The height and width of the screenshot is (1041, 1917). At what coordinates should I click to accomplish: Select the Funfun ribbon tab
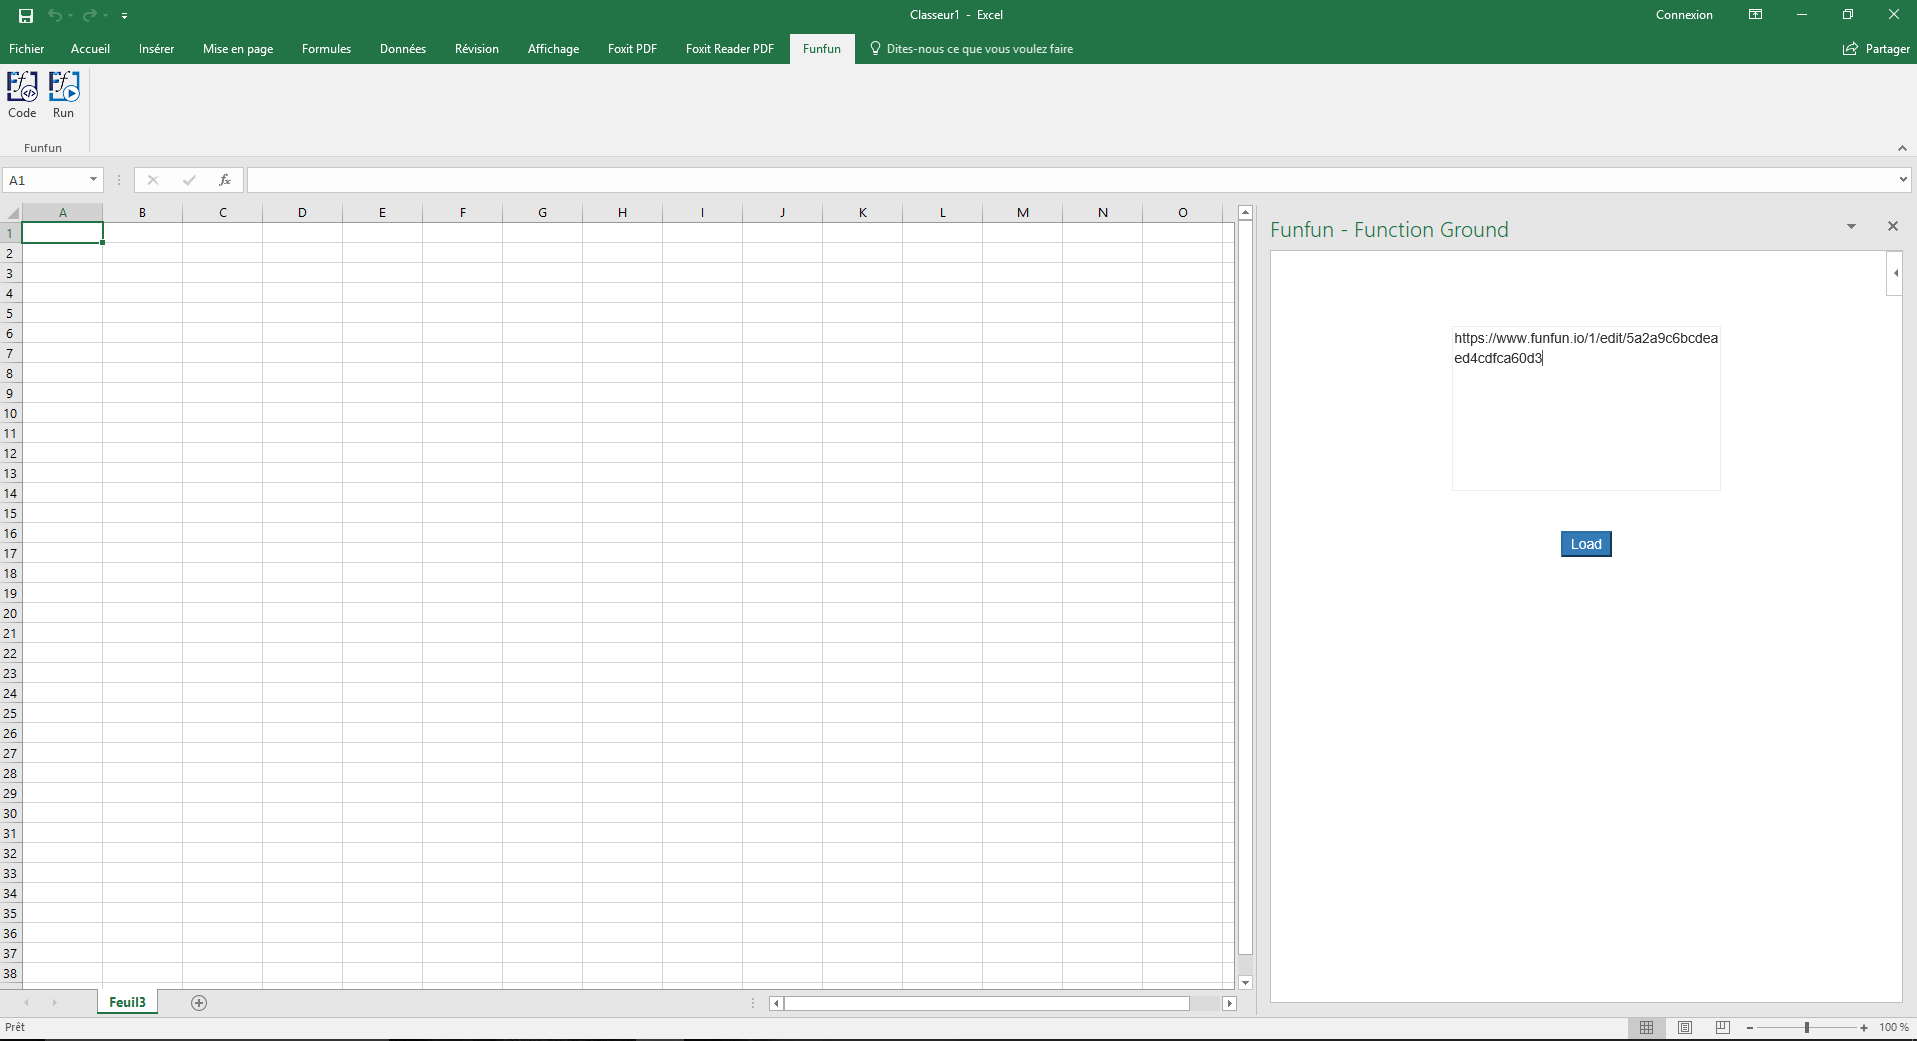click(822, 49)
